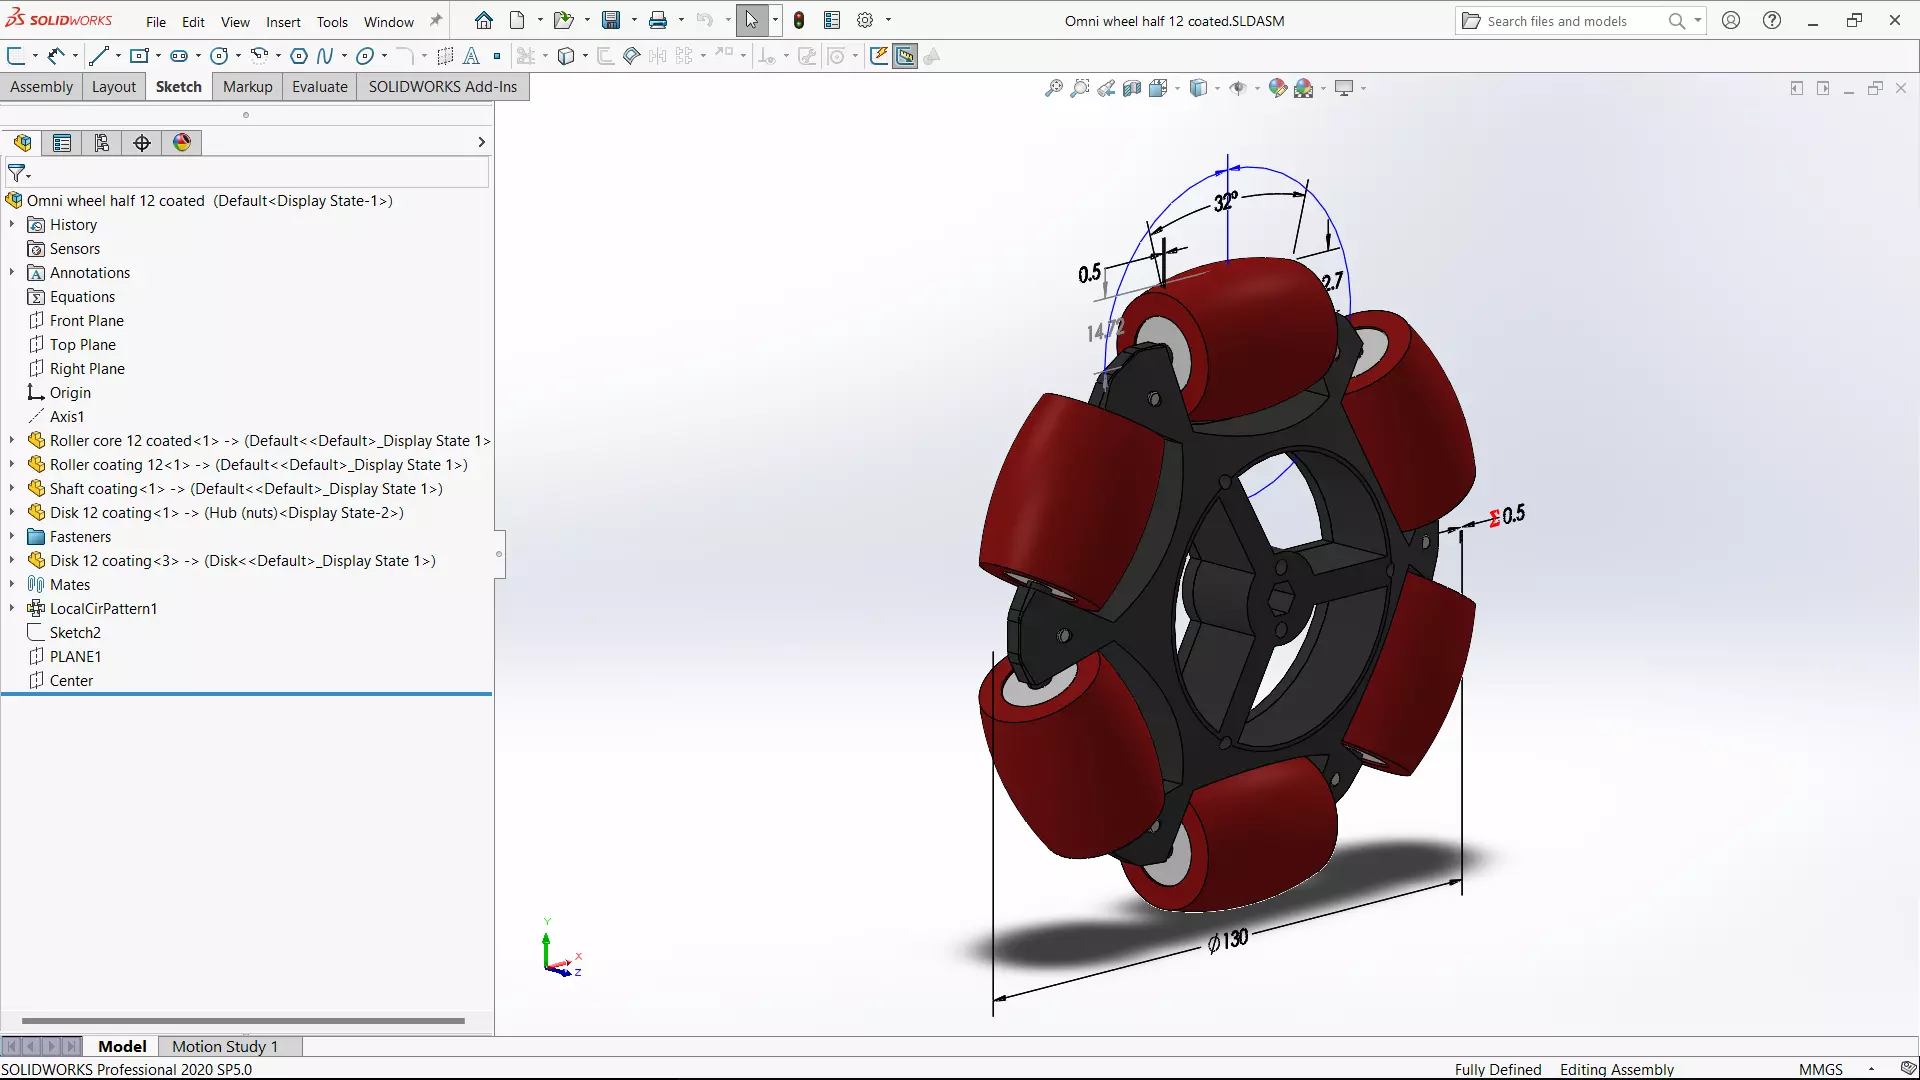The height and width of the screenshot is (1080, 1920).
Task: Create a new document
Action: point(517,20)
